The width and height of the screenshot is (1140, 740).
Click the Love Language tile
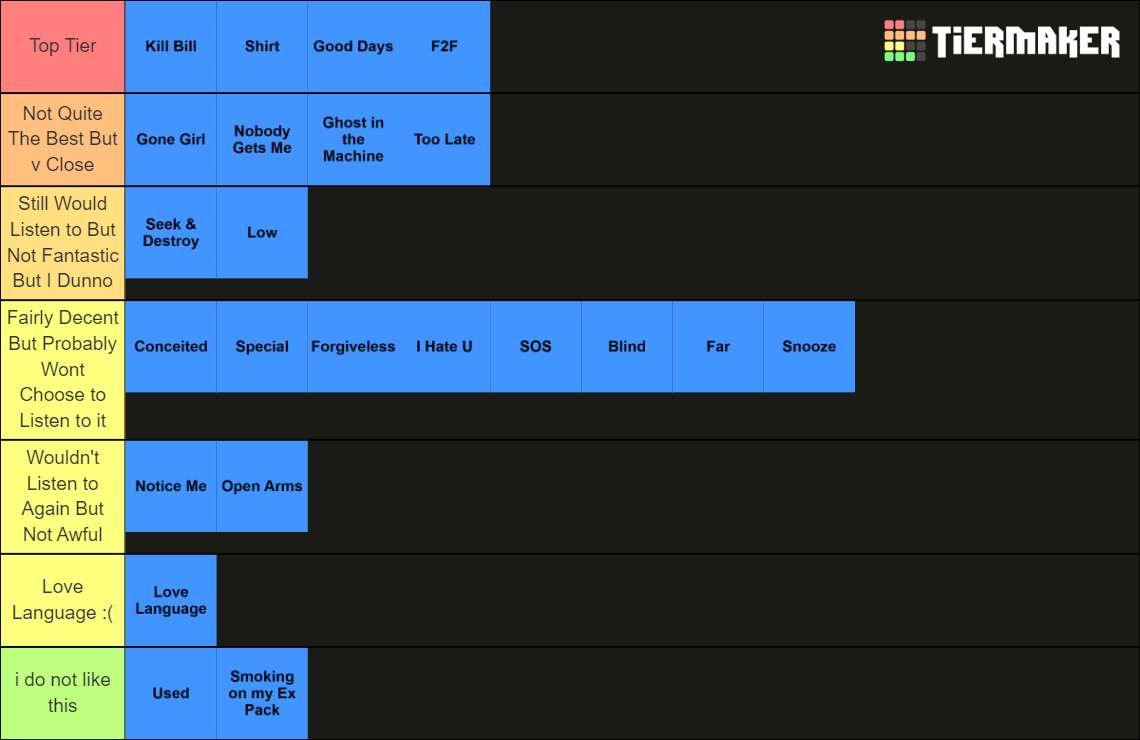(170, 599)
